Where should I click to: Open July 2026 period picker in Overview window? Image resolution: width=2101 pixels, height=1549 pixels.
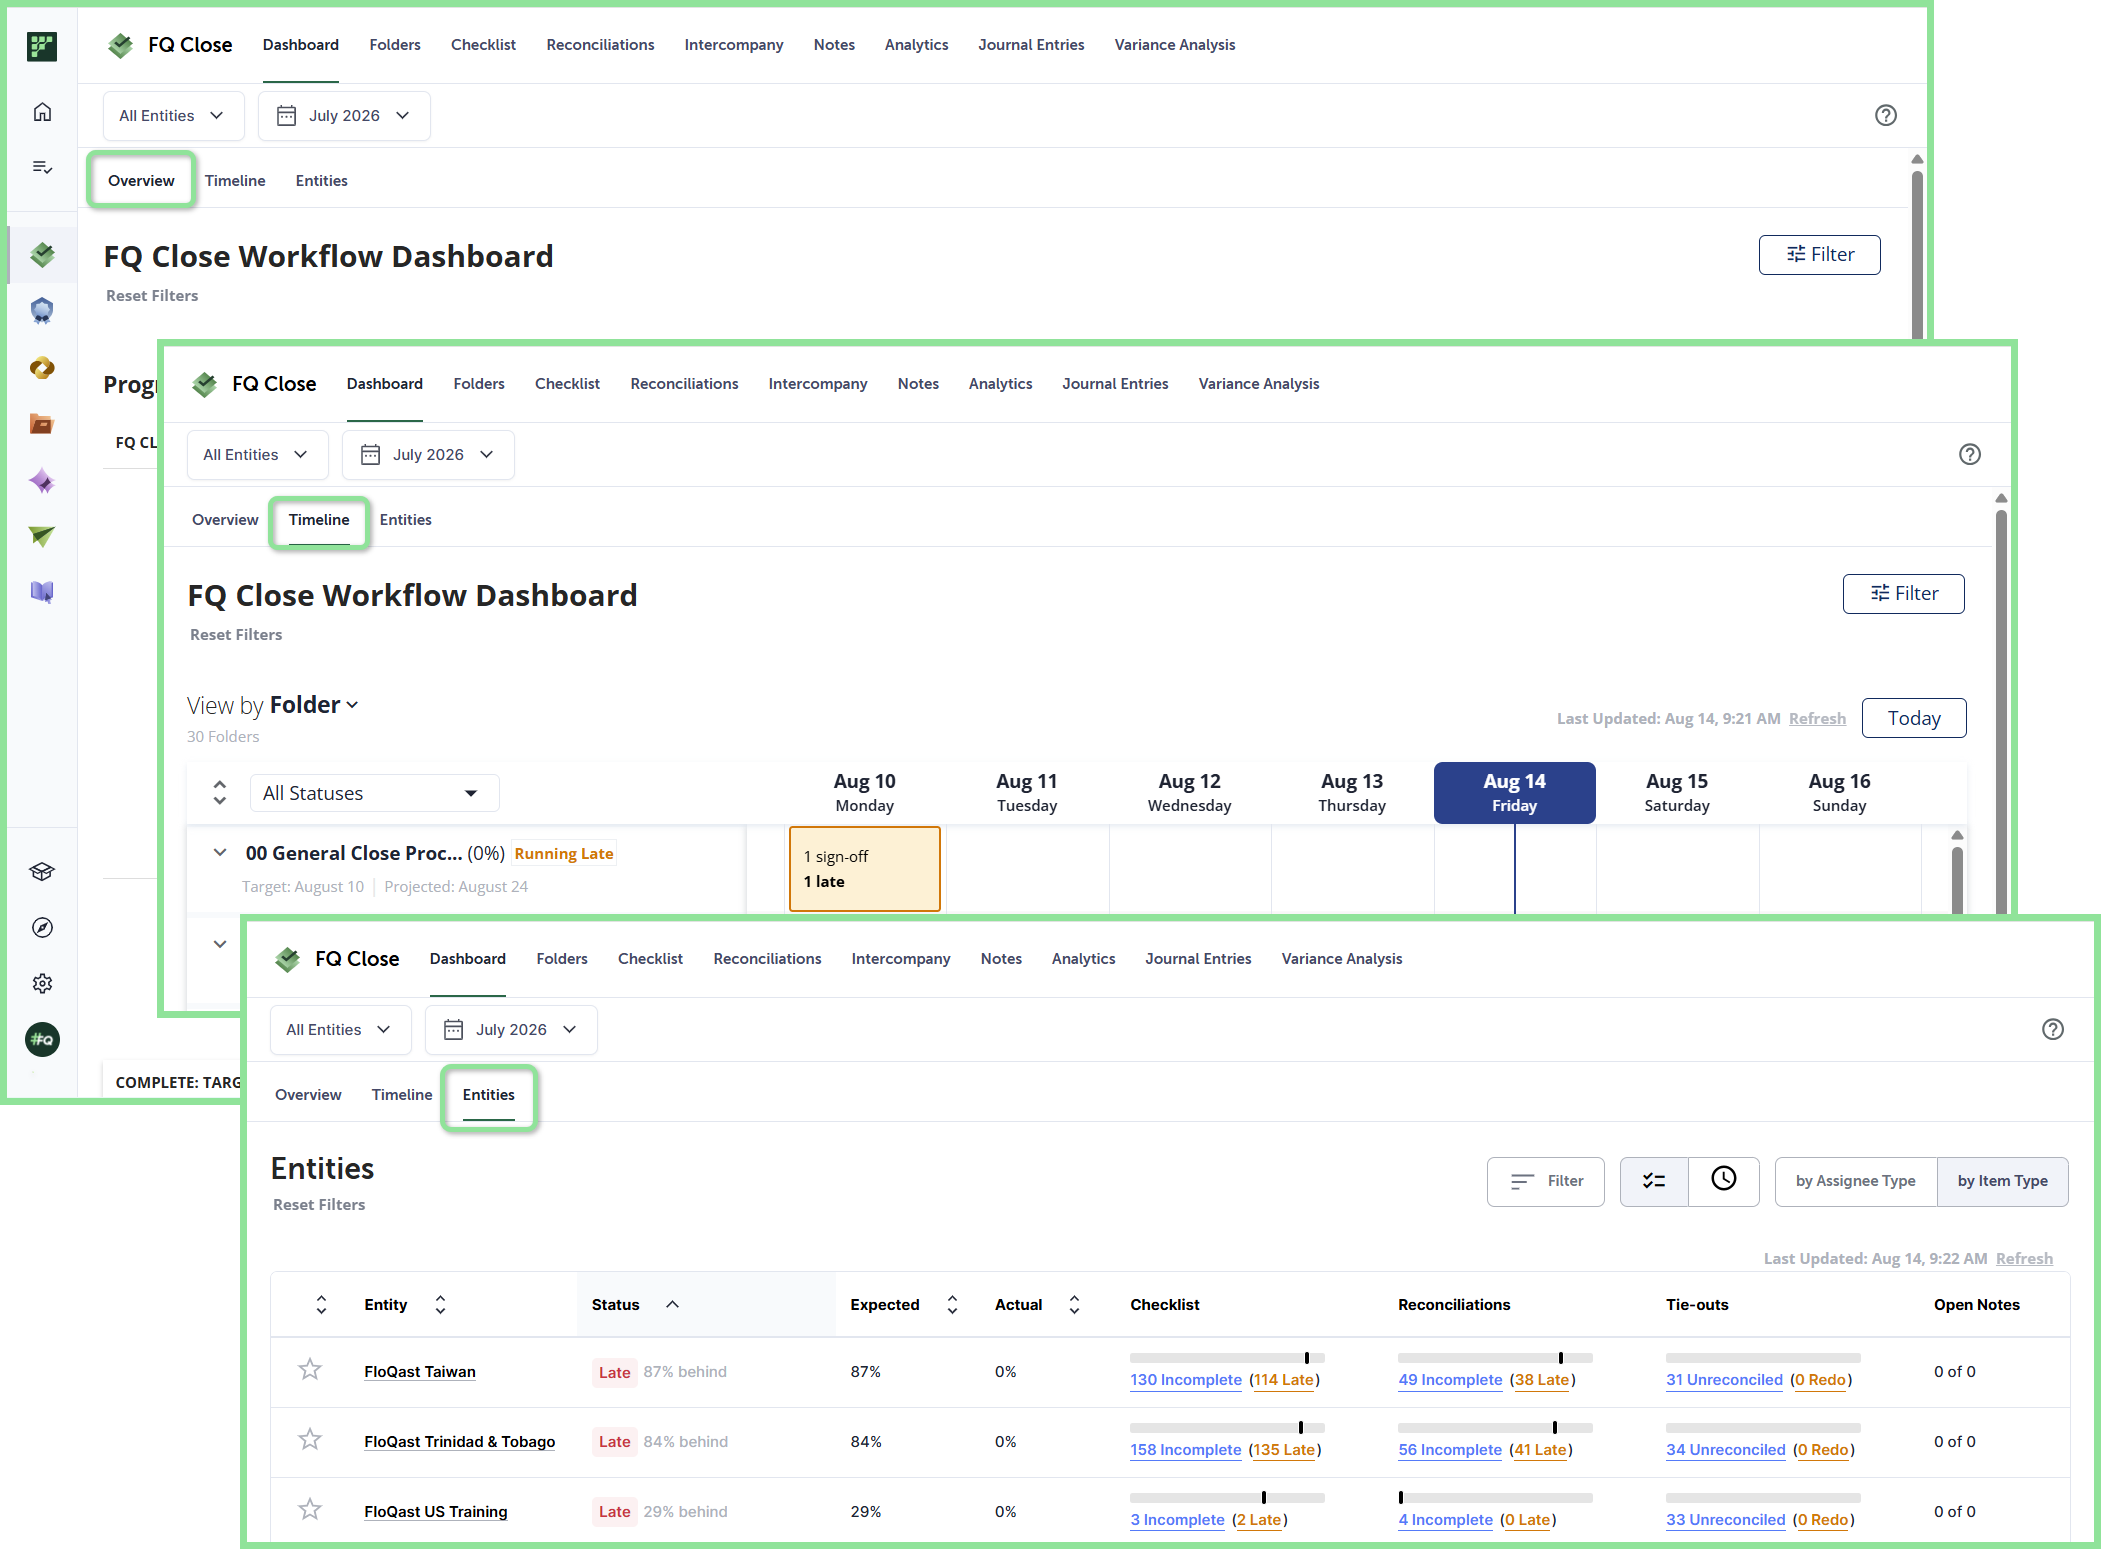(x=344, y=116)
